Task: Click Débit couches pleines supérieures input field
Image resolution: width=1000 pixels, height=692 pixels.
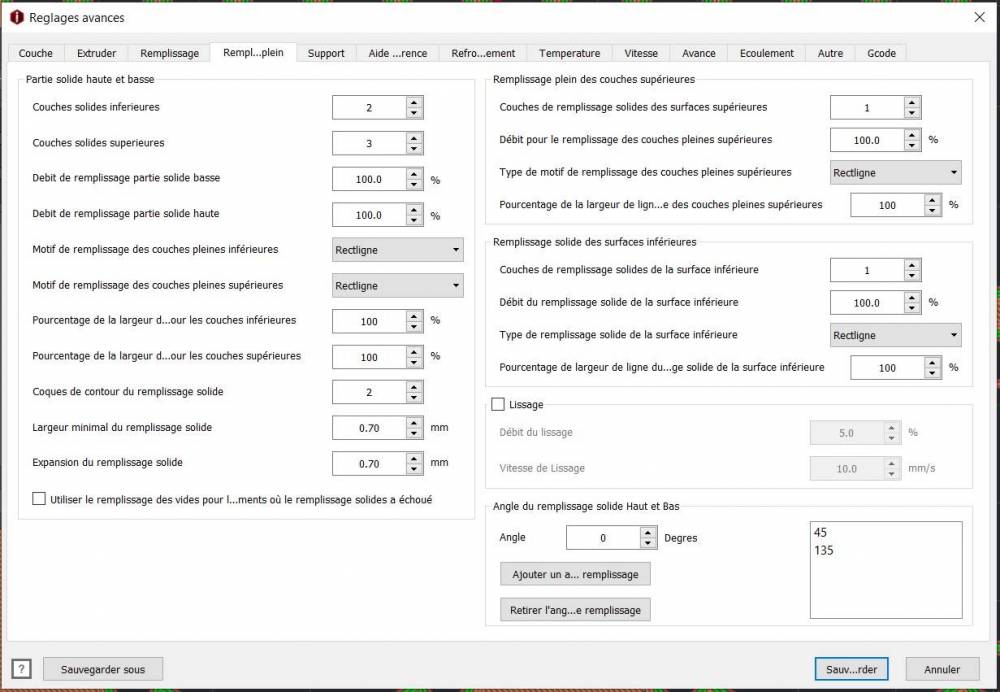Action: click(x=867, y=140)
